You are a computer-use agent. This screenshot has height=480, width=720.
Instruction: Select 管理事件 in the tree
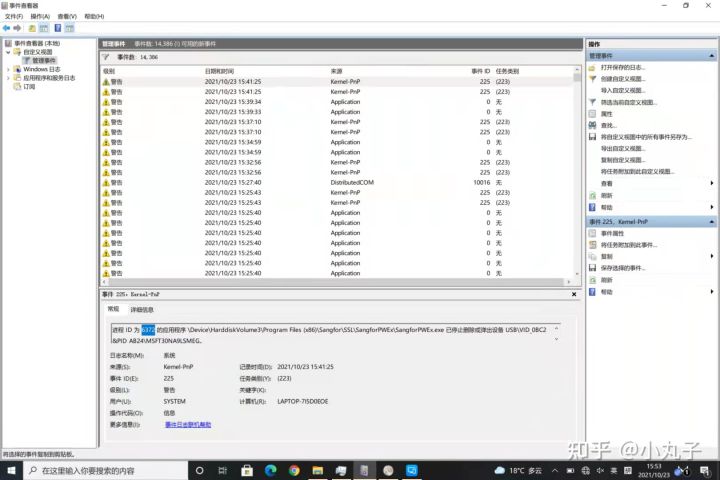pos(44,61)
